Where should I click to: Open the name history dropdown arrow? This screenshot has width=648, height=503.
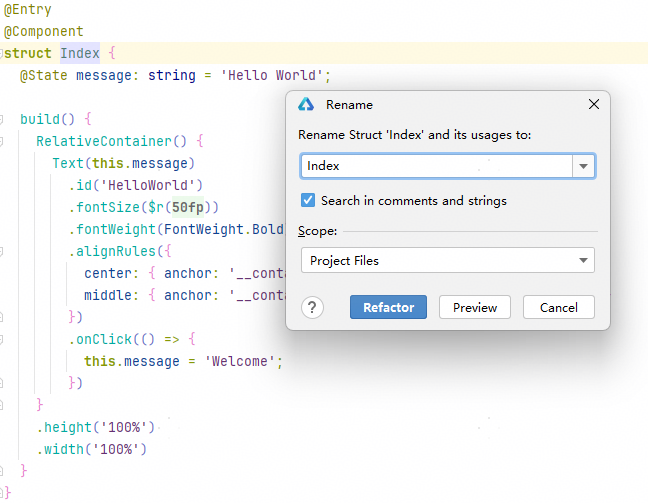[x=583, y=166]
